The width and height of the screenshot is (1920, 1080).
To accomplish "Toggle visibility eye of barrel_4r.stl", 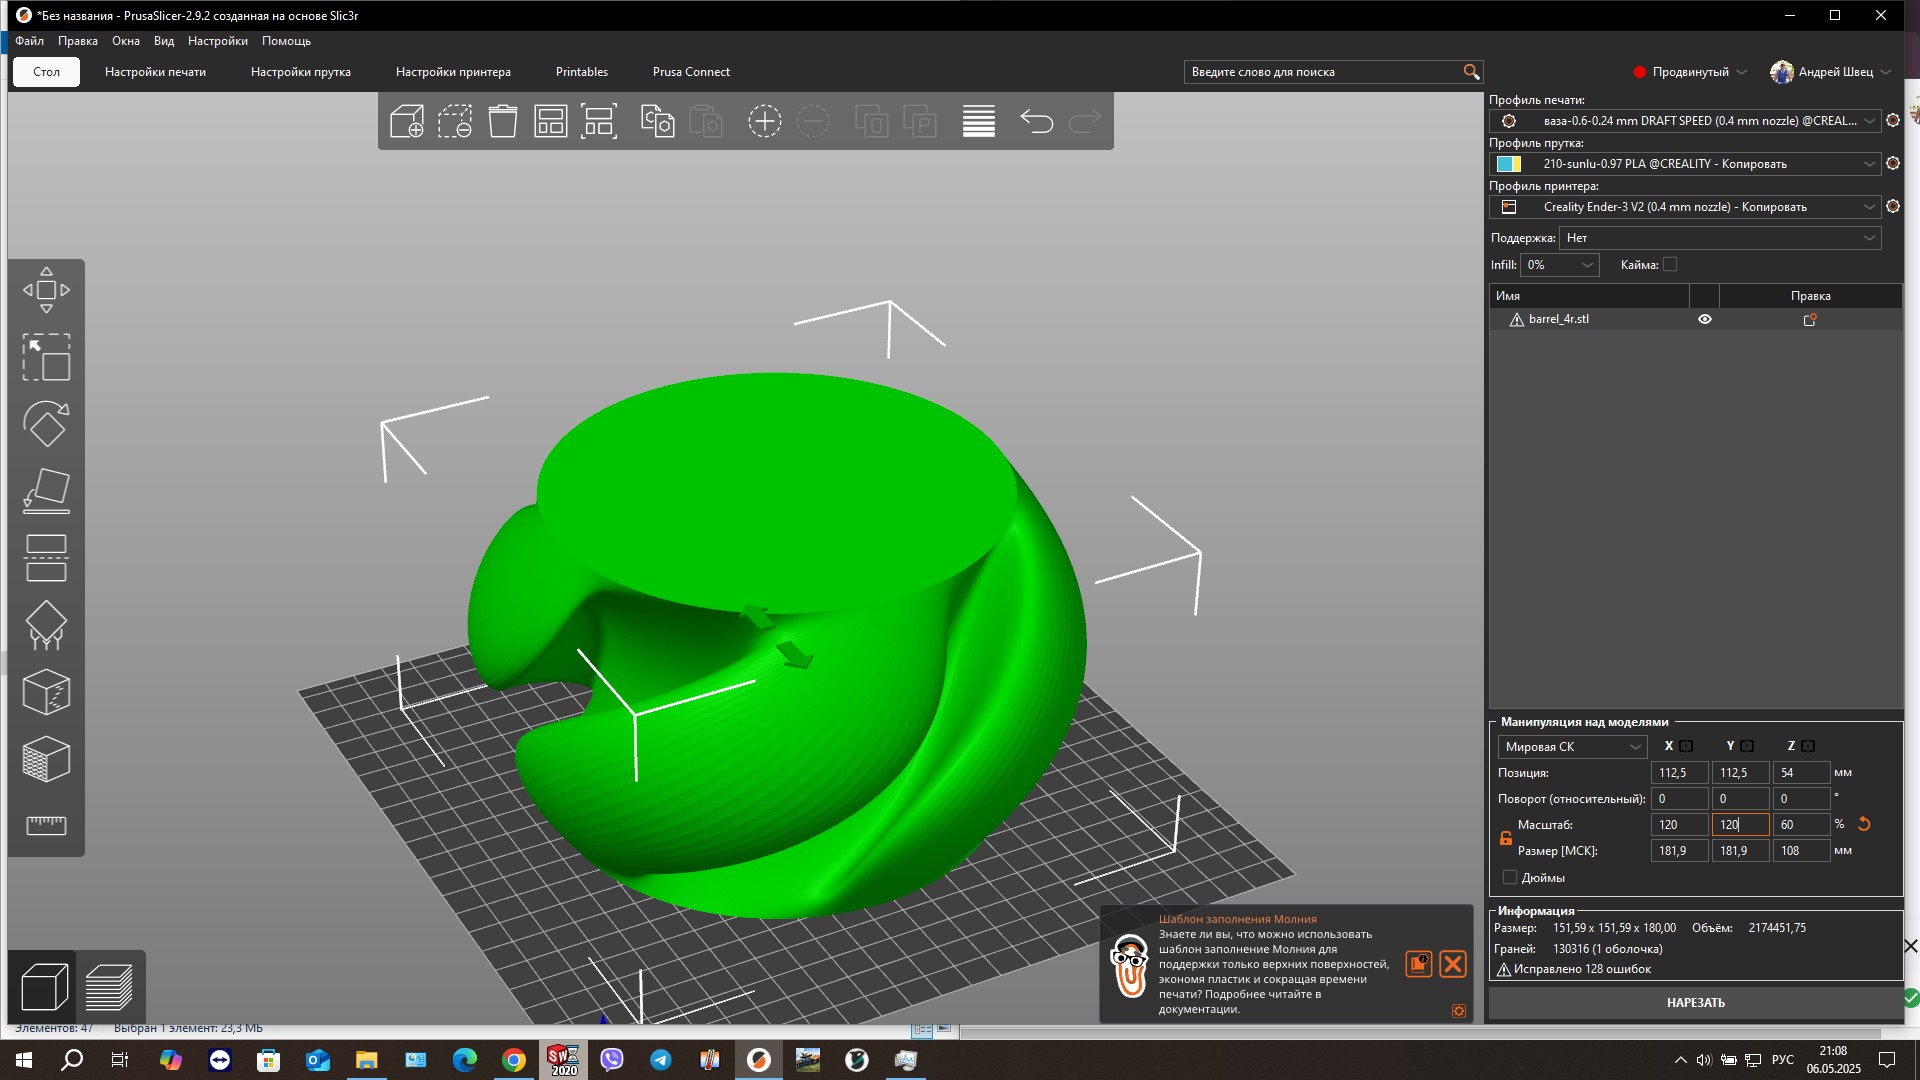I will [x=1705, y=320].
